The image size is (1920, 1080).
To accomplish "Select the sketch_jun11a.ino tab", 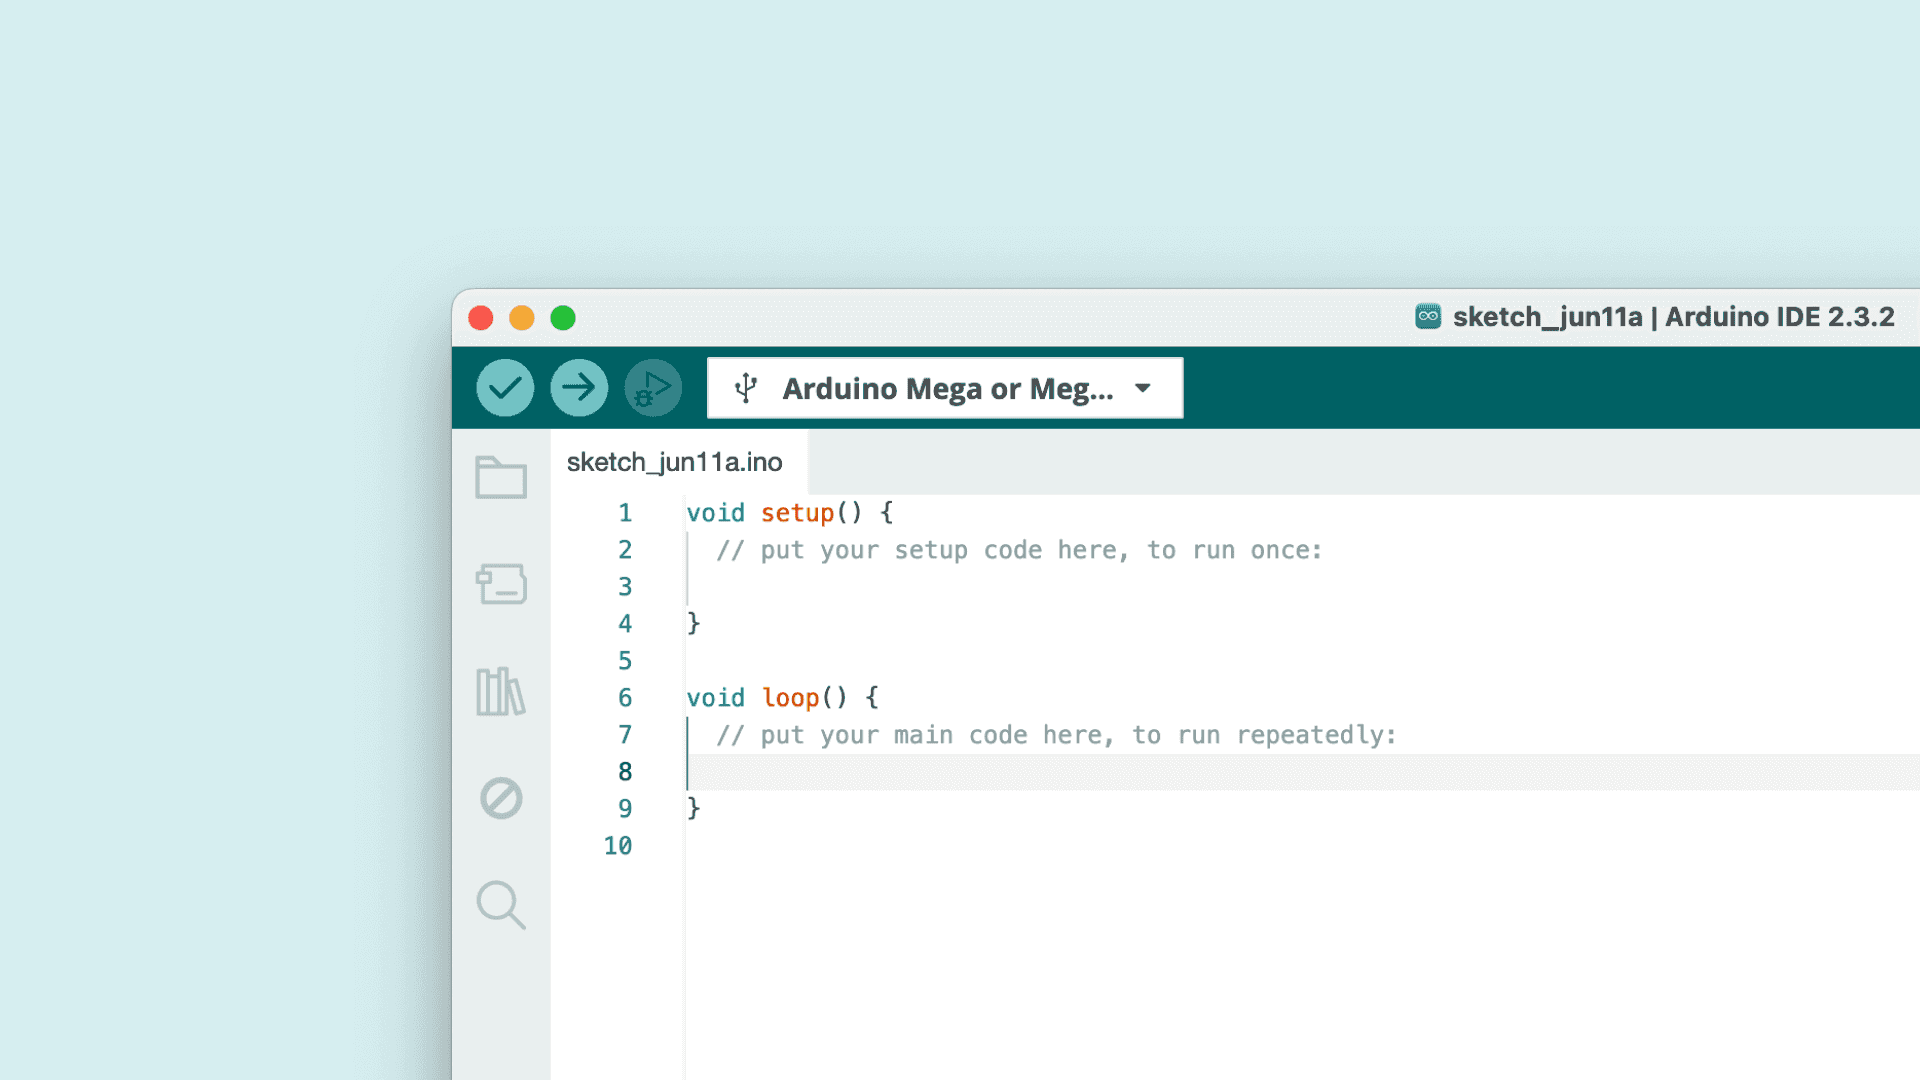I will point(679,462).
